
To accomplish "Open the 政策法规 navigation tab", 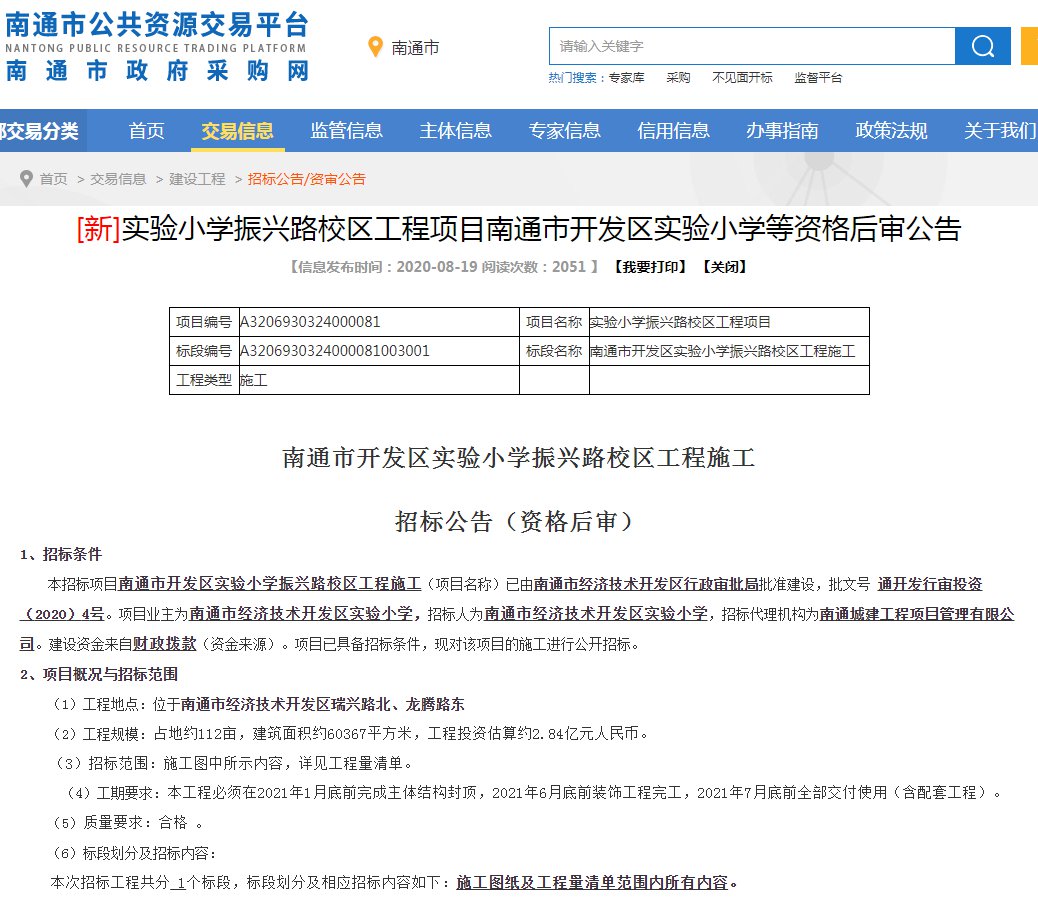I will [x=892, y=130].
